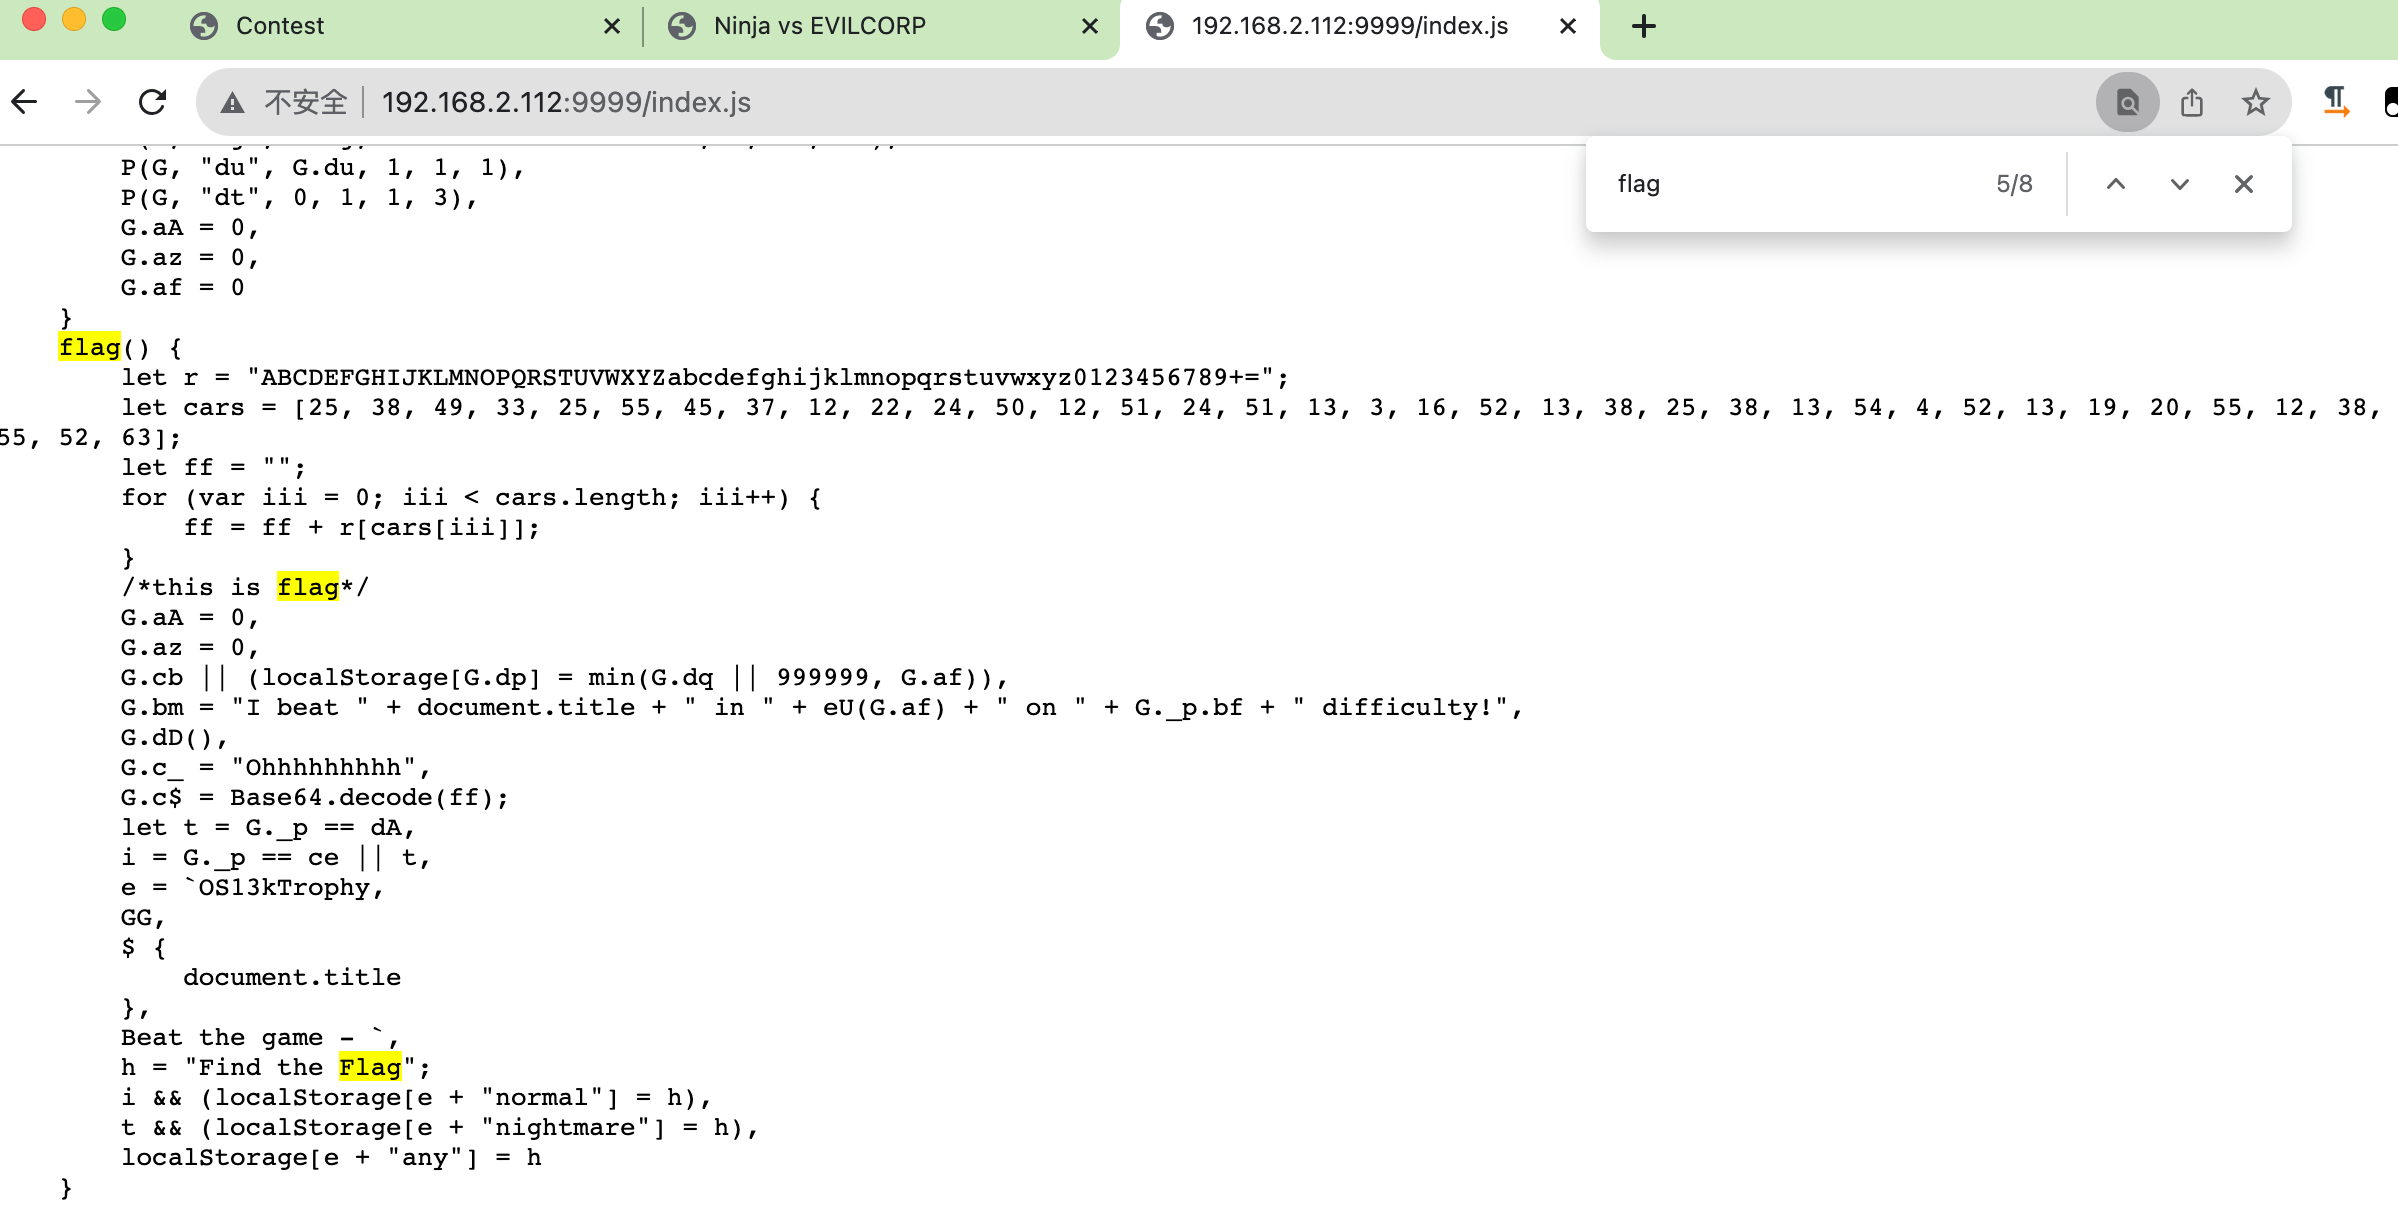Viewport: 2398px width, 1208px height.
Task: Open the find-in-page search icon in address bar
Action: coord(2127,102)
